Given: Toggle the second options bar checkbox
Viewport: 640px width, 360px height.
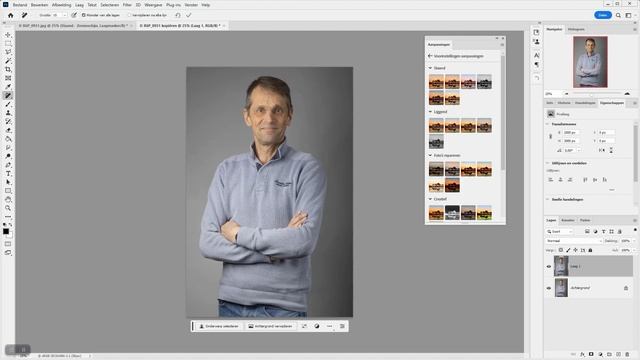Looking at the screenshot, I should tap(129, 15).
